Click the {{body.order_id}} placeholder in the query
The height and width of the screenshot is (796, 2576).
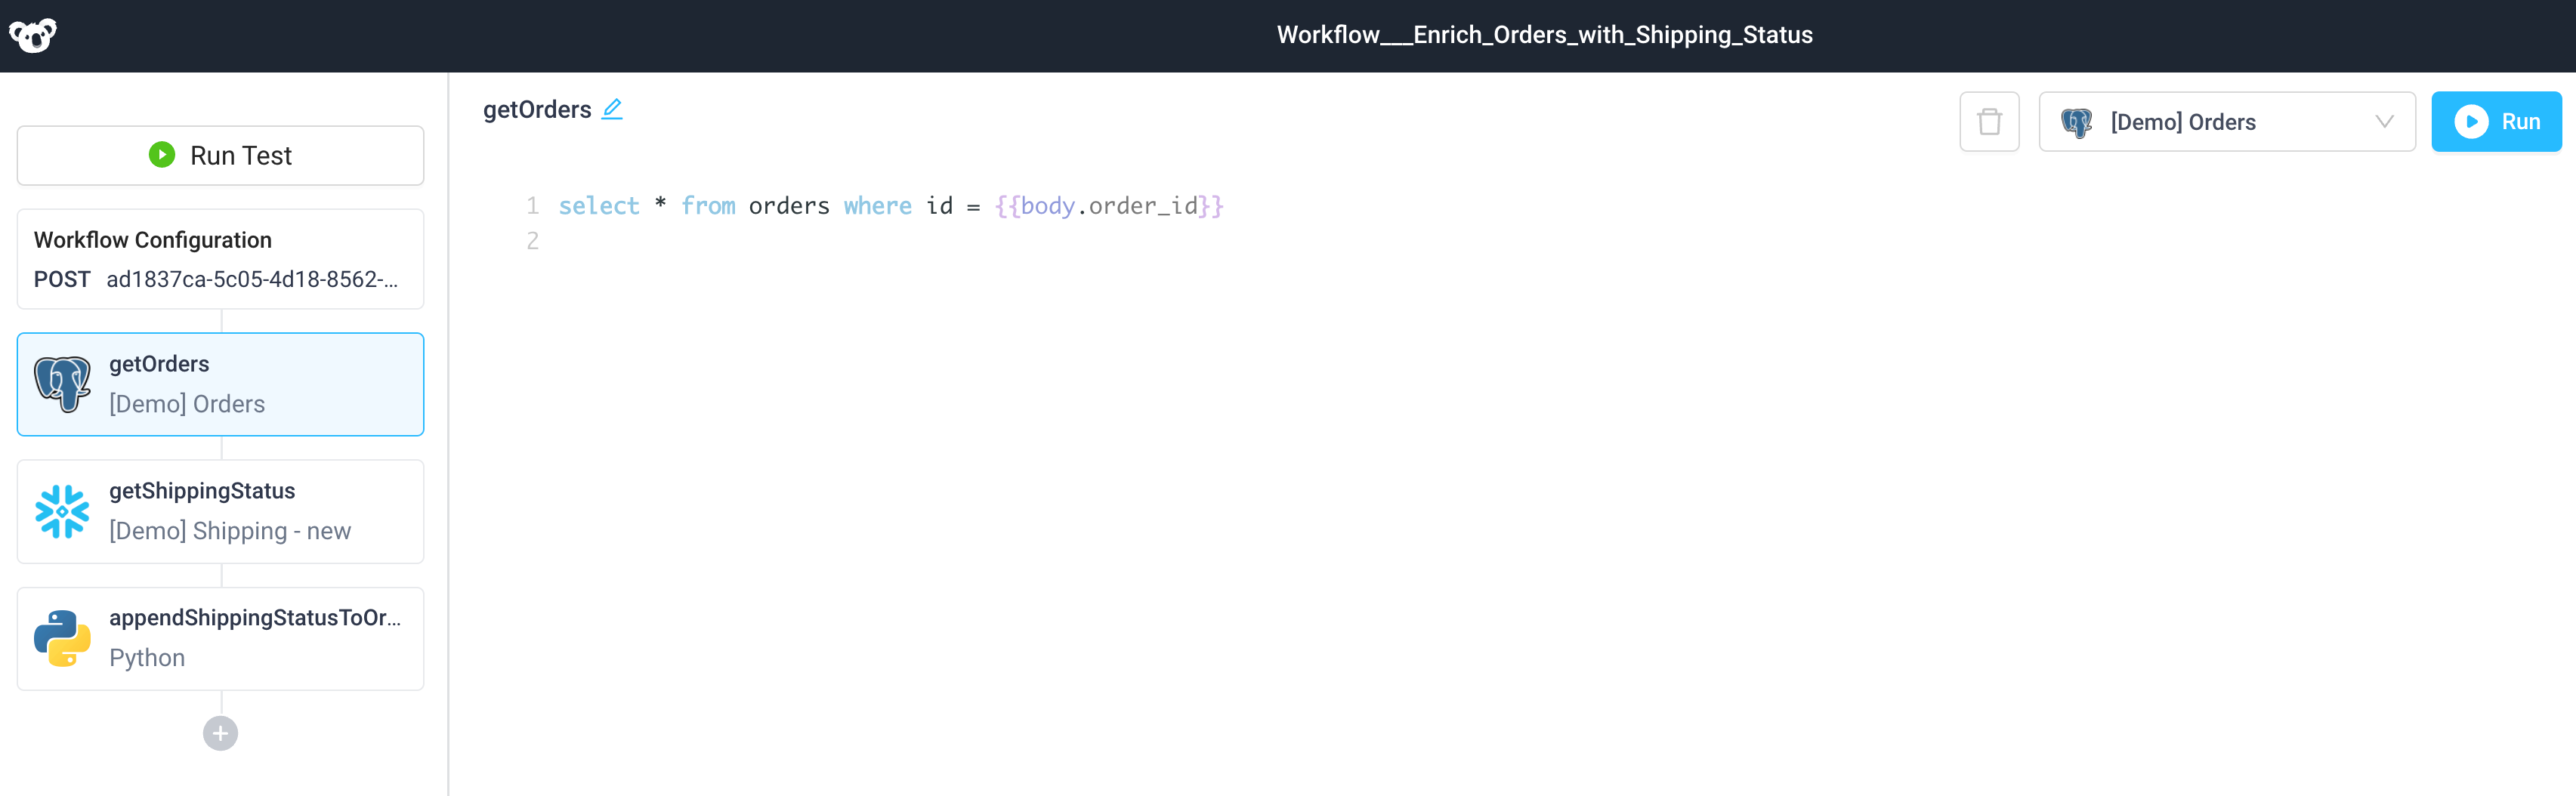1109,206
